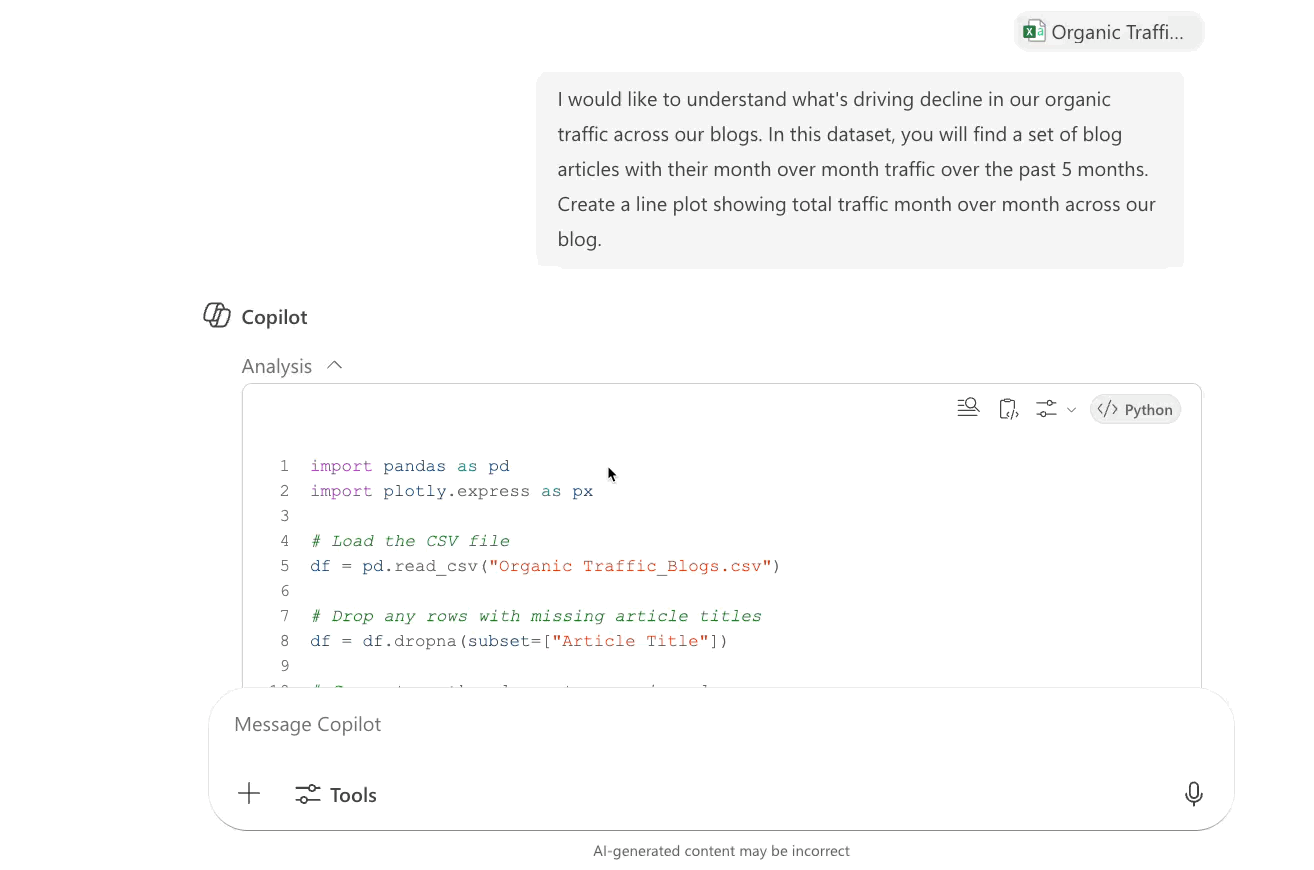Image resolution: width=1314 pixels, height=870 pixels.
Task: Click the Python language badge
Action: click(x=1135, y=410)
